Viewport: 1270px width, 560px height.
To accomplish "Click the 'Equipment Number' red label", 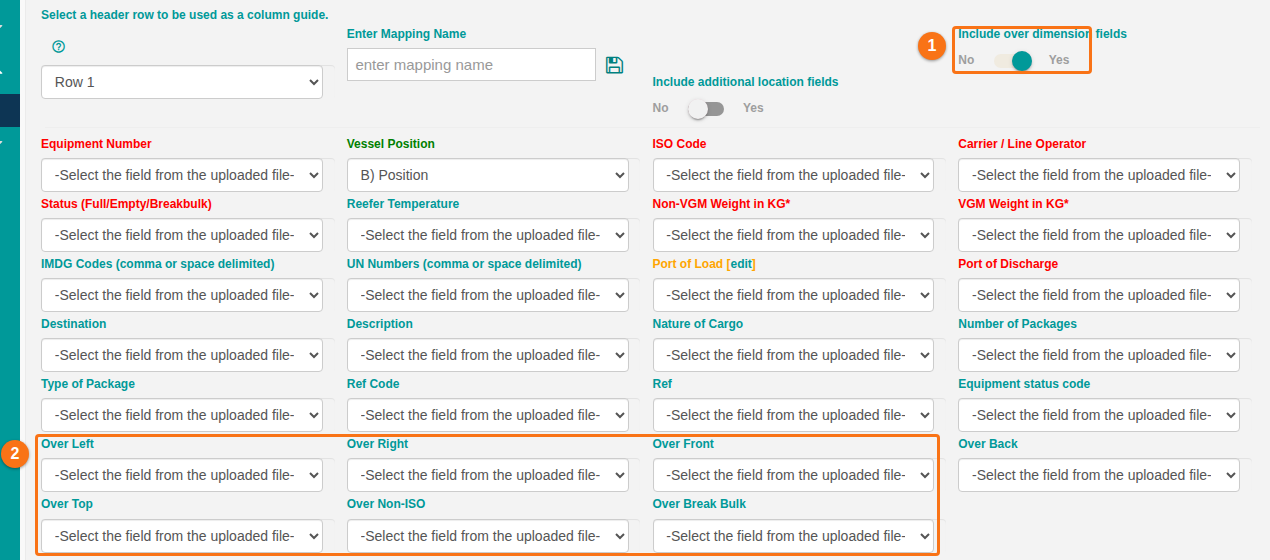I will point(96,144).
